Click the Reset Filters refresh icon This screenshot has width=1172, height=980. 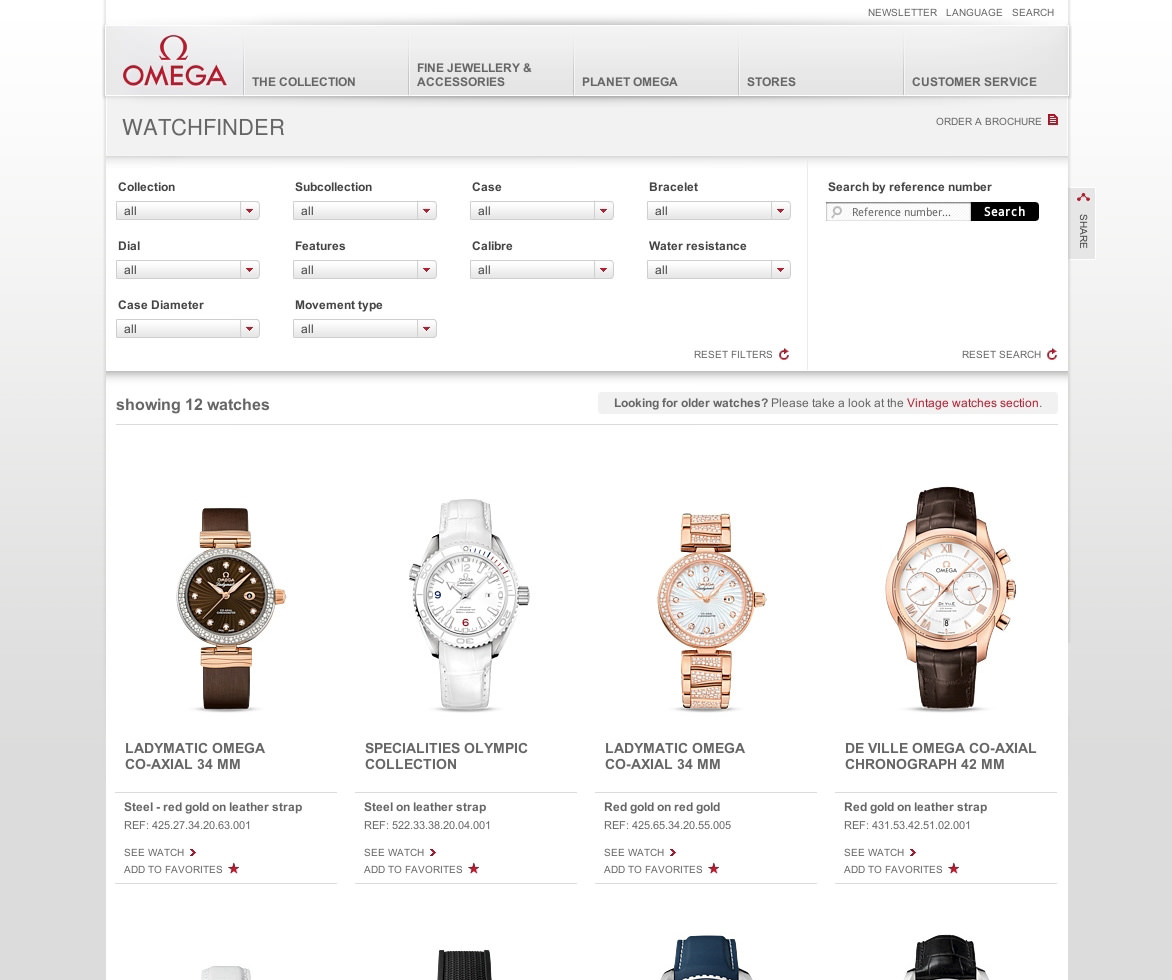point(783,354)
